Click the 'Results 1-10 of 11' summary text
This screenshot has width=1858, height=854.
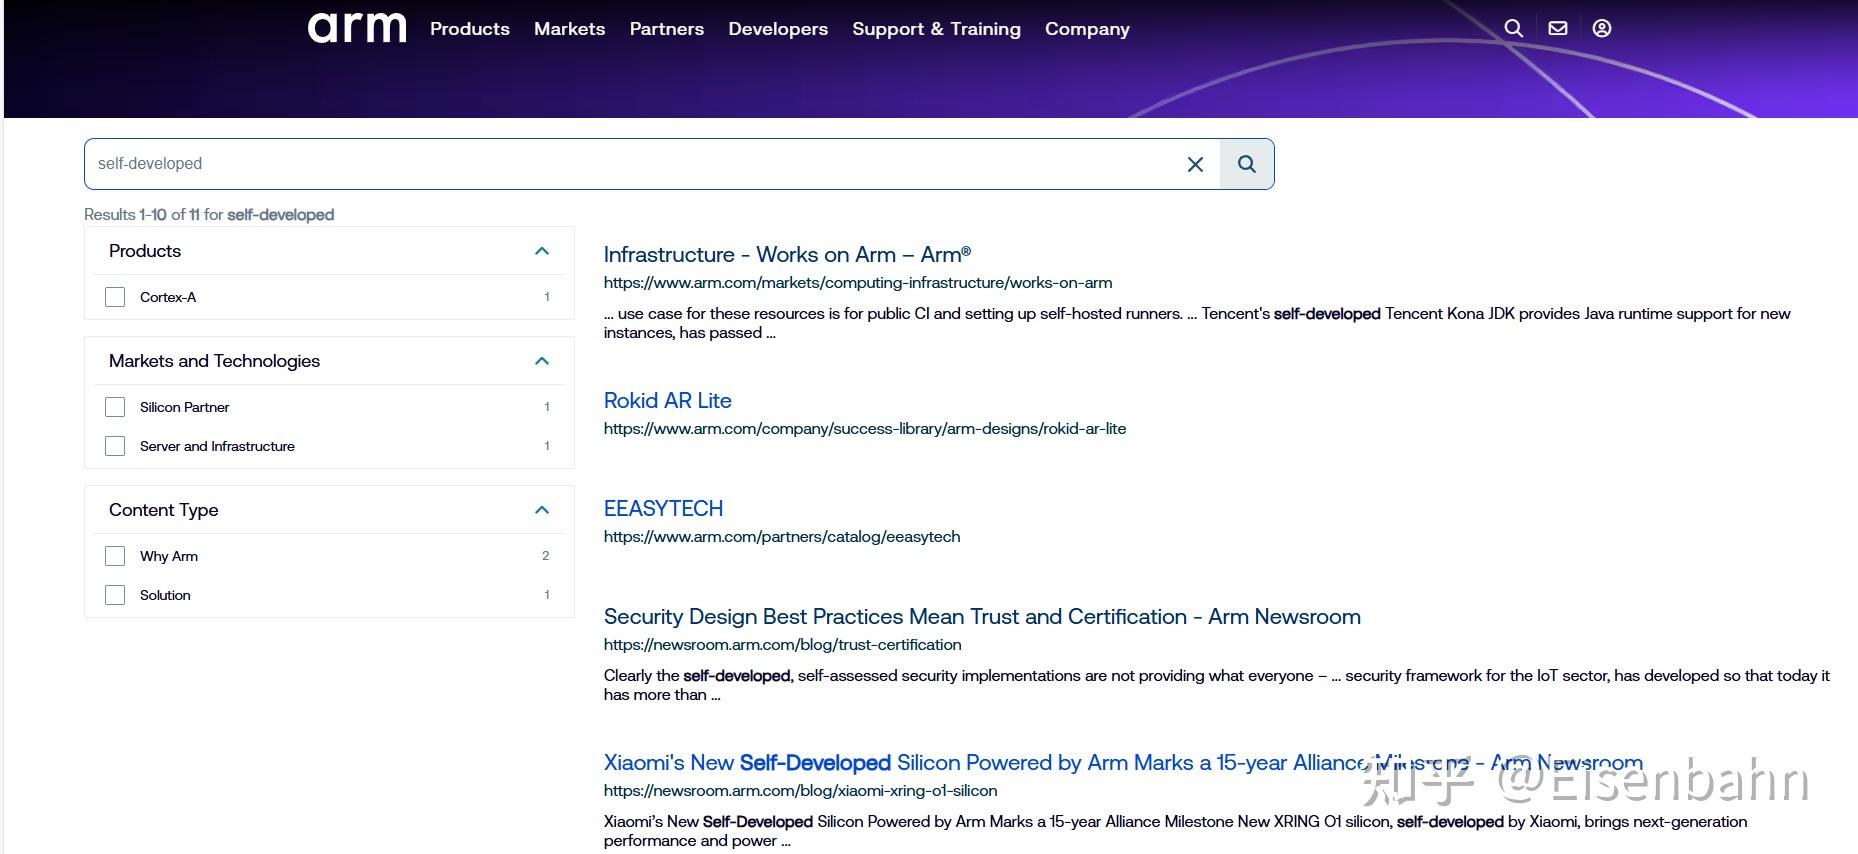(209, 215)
